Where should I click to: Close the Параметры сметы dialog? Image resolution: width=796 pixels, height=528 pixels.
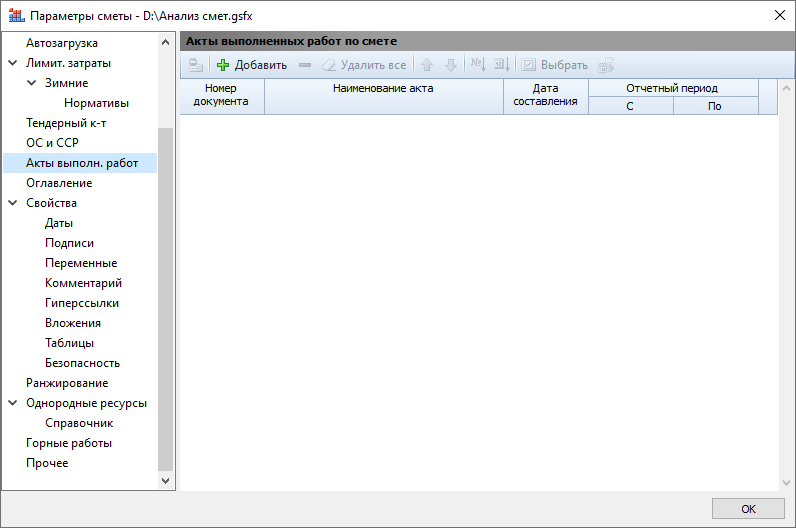tap(780, 15)
